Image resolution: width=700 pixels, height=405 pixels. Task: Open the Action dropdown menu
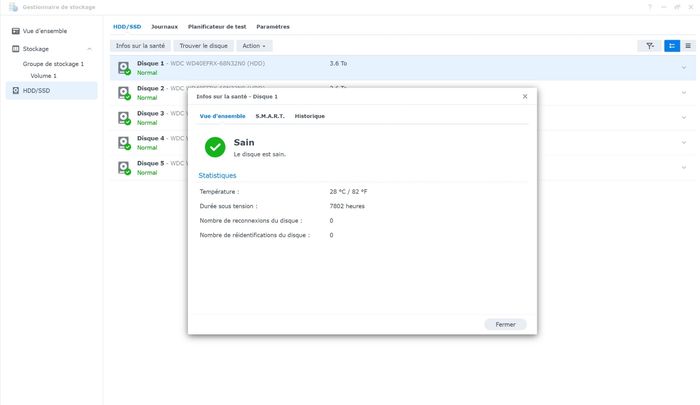coord(254,46)
